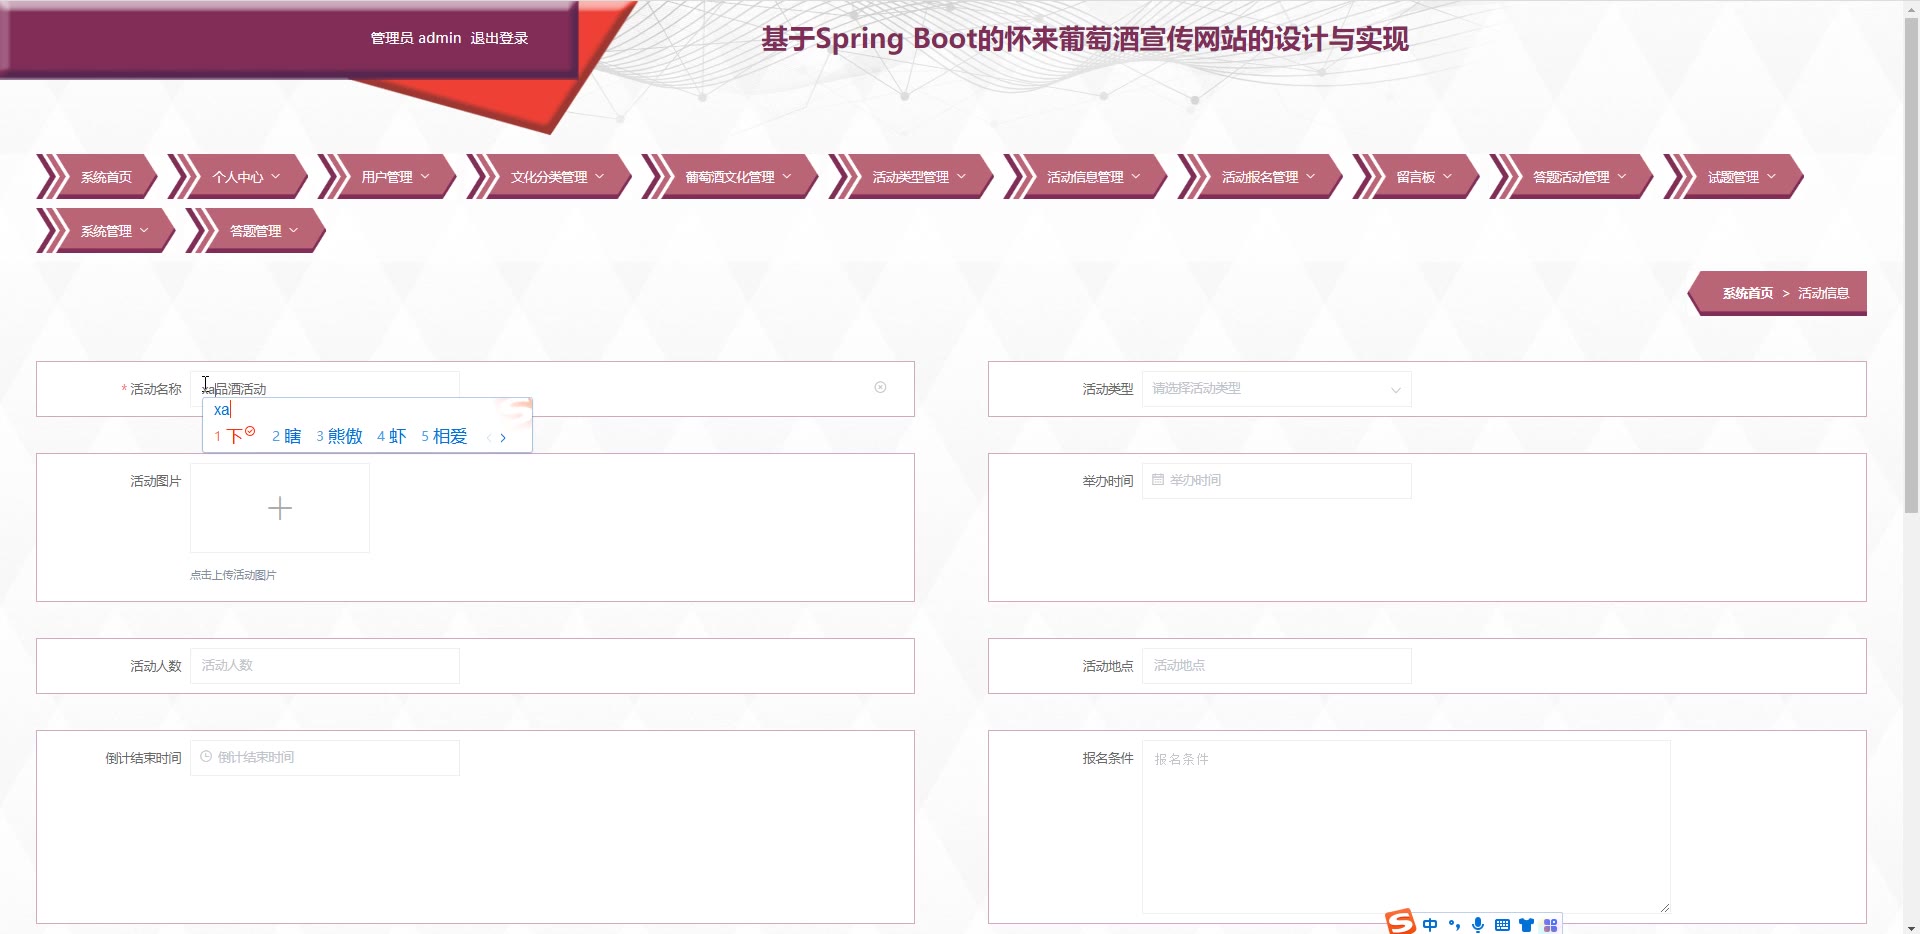This screenshot has height=934, width=1920.
Task: Focus the 报名条件 textarea
Action: point(1406,827)
